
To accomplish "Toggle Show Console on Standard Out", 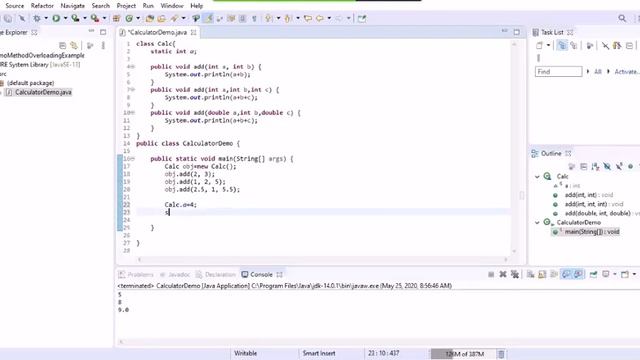I will pyautogui.click(x=566, y=274).
